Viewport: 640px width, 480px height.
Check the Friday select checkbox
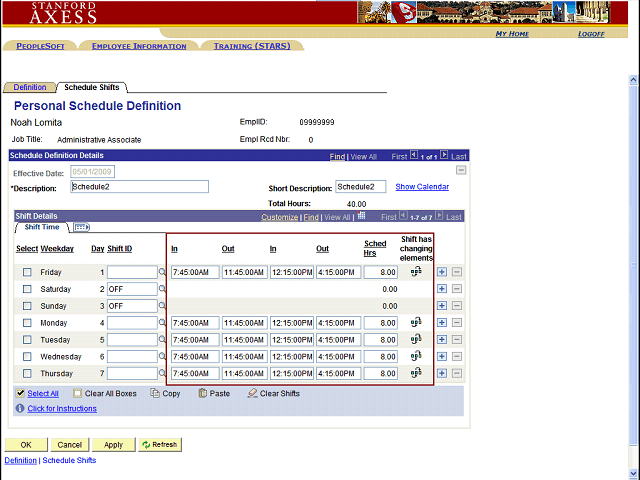[27, 272]
